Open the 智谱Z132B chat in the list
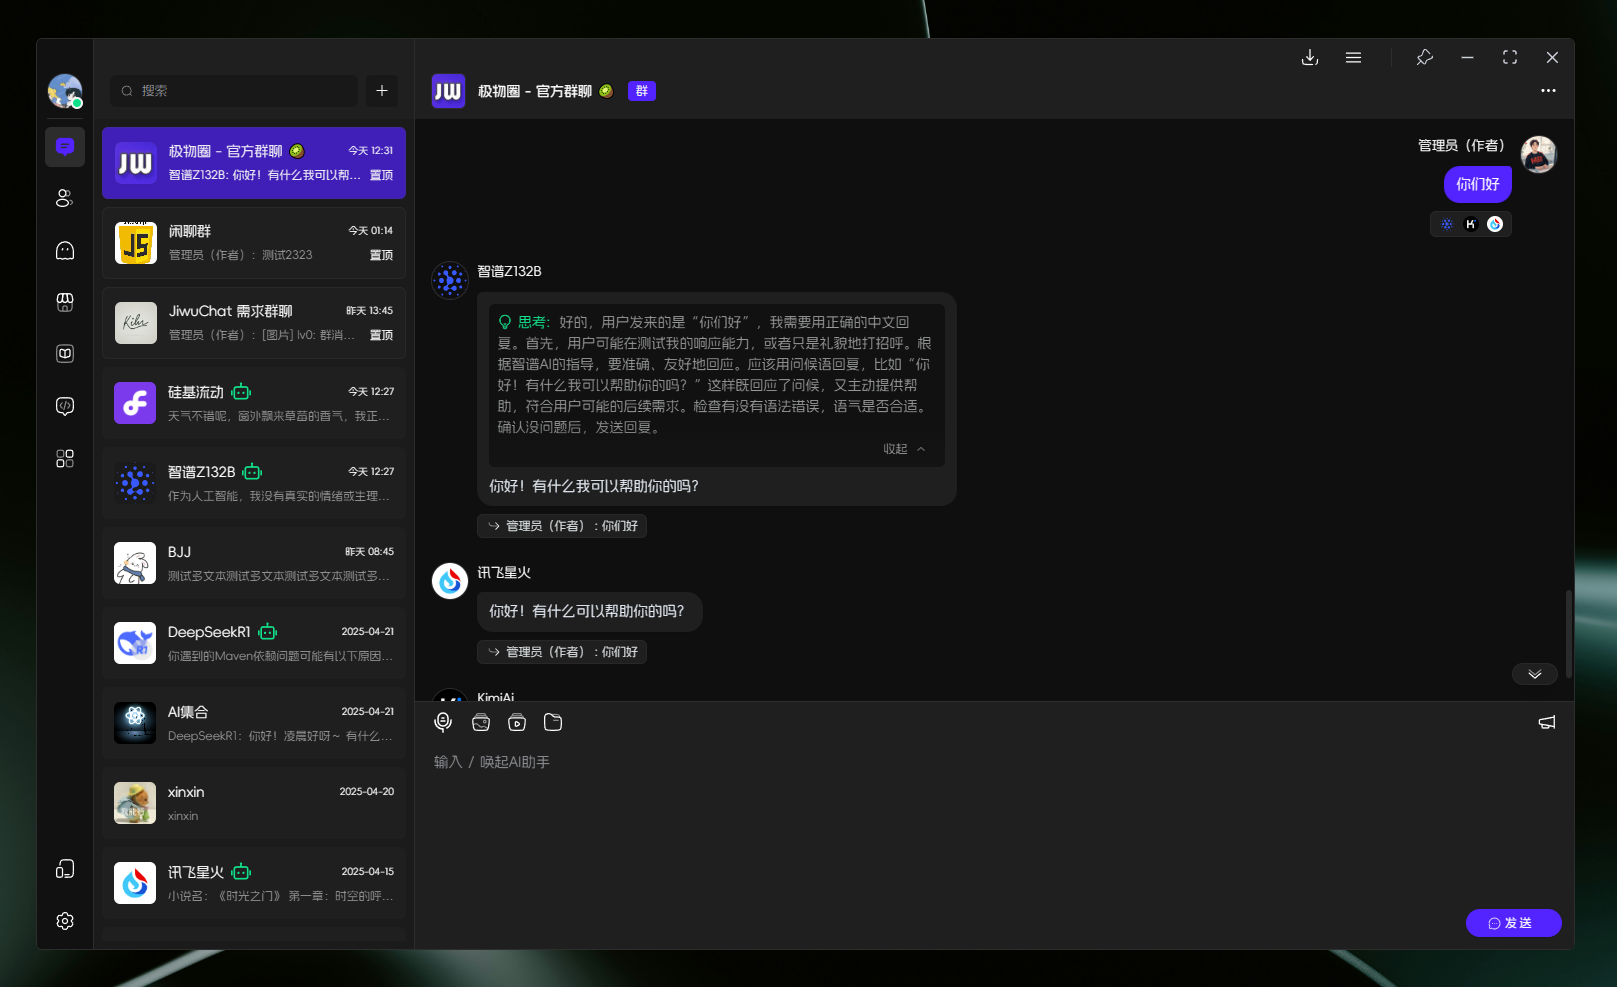The height and width of the screenshot is (987, 1617). tap(254, 483)
